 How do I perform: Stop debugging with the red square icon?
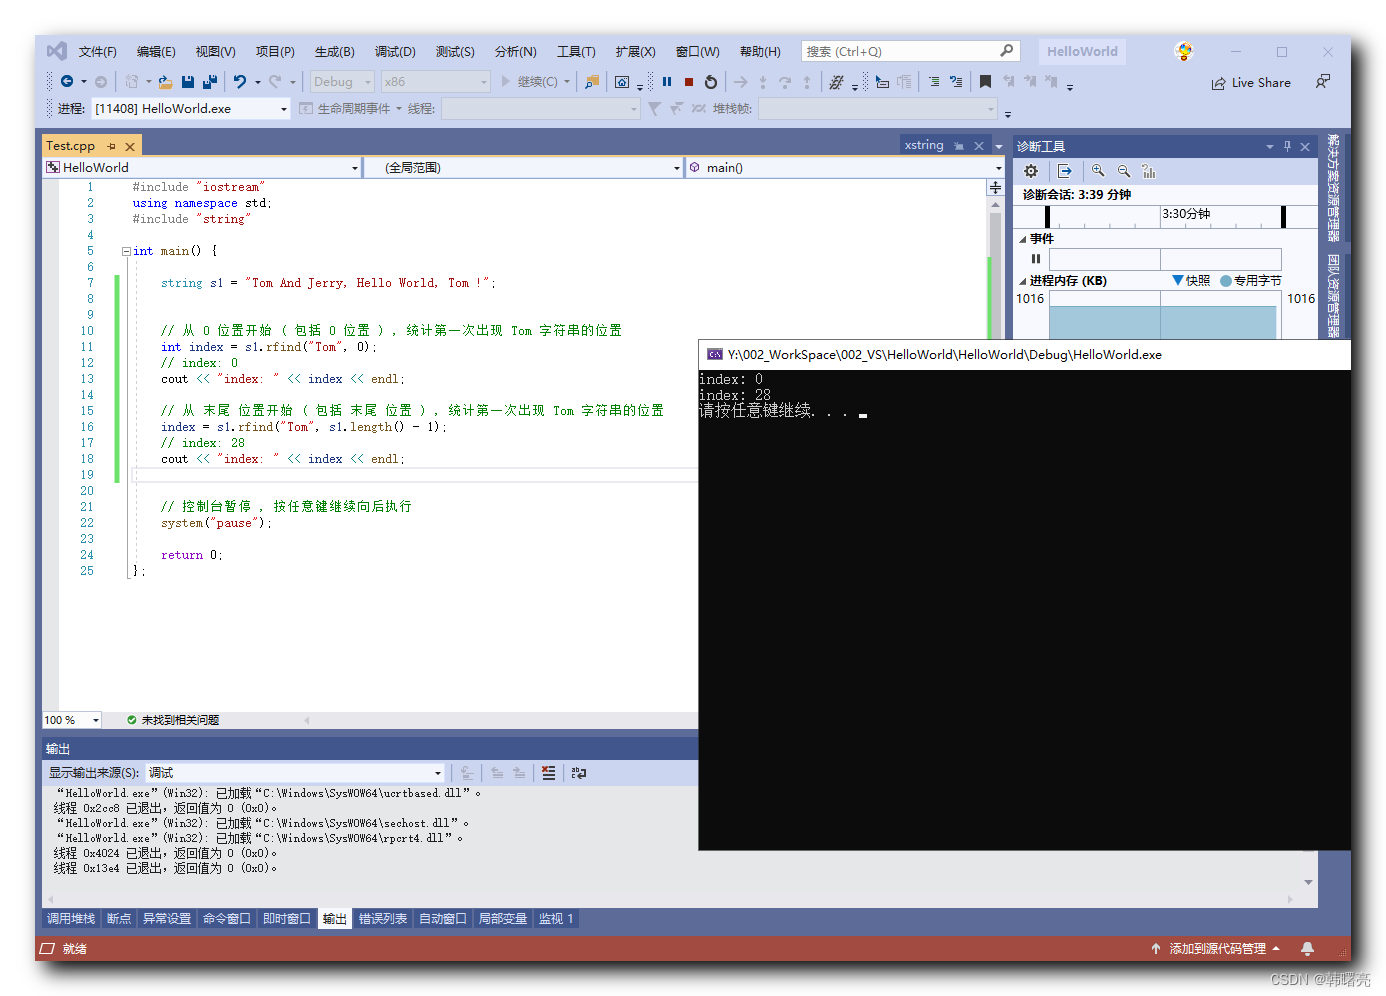point(689,82)
